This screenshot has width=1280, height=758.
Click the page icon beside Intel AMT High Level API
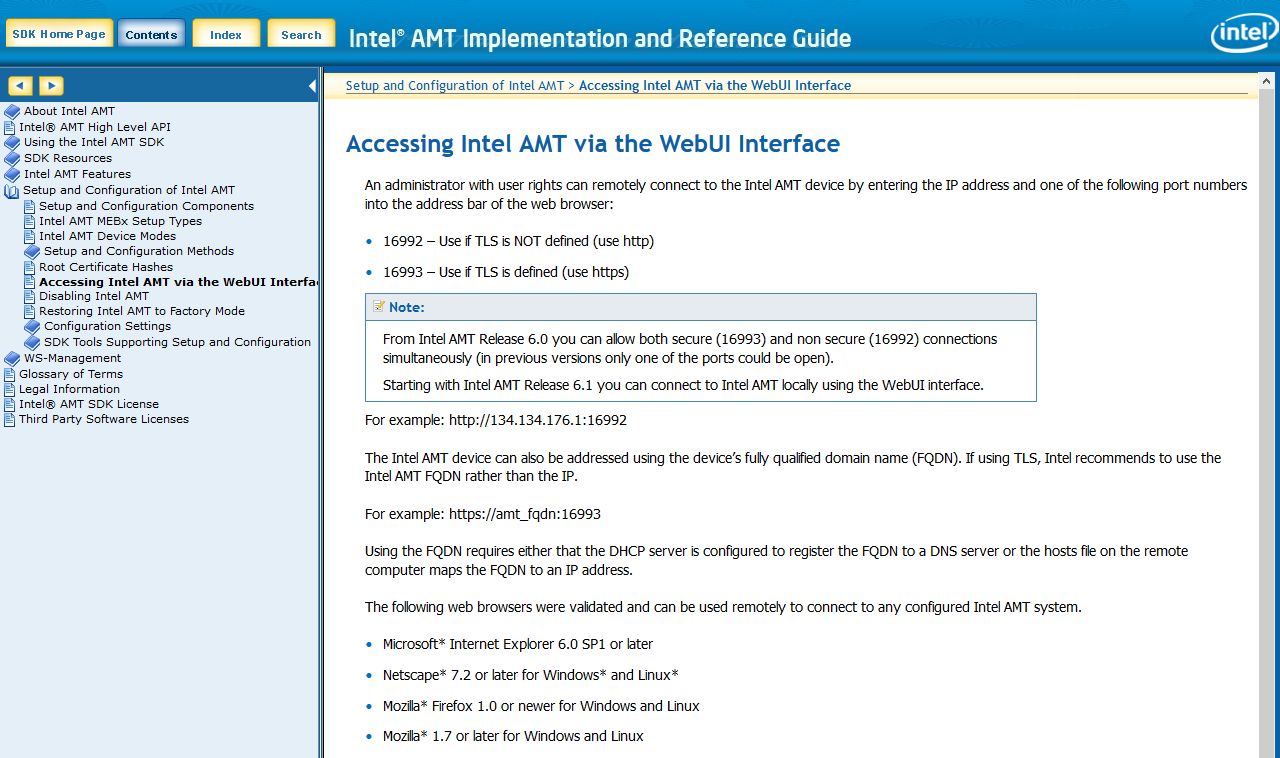[10, 127]
